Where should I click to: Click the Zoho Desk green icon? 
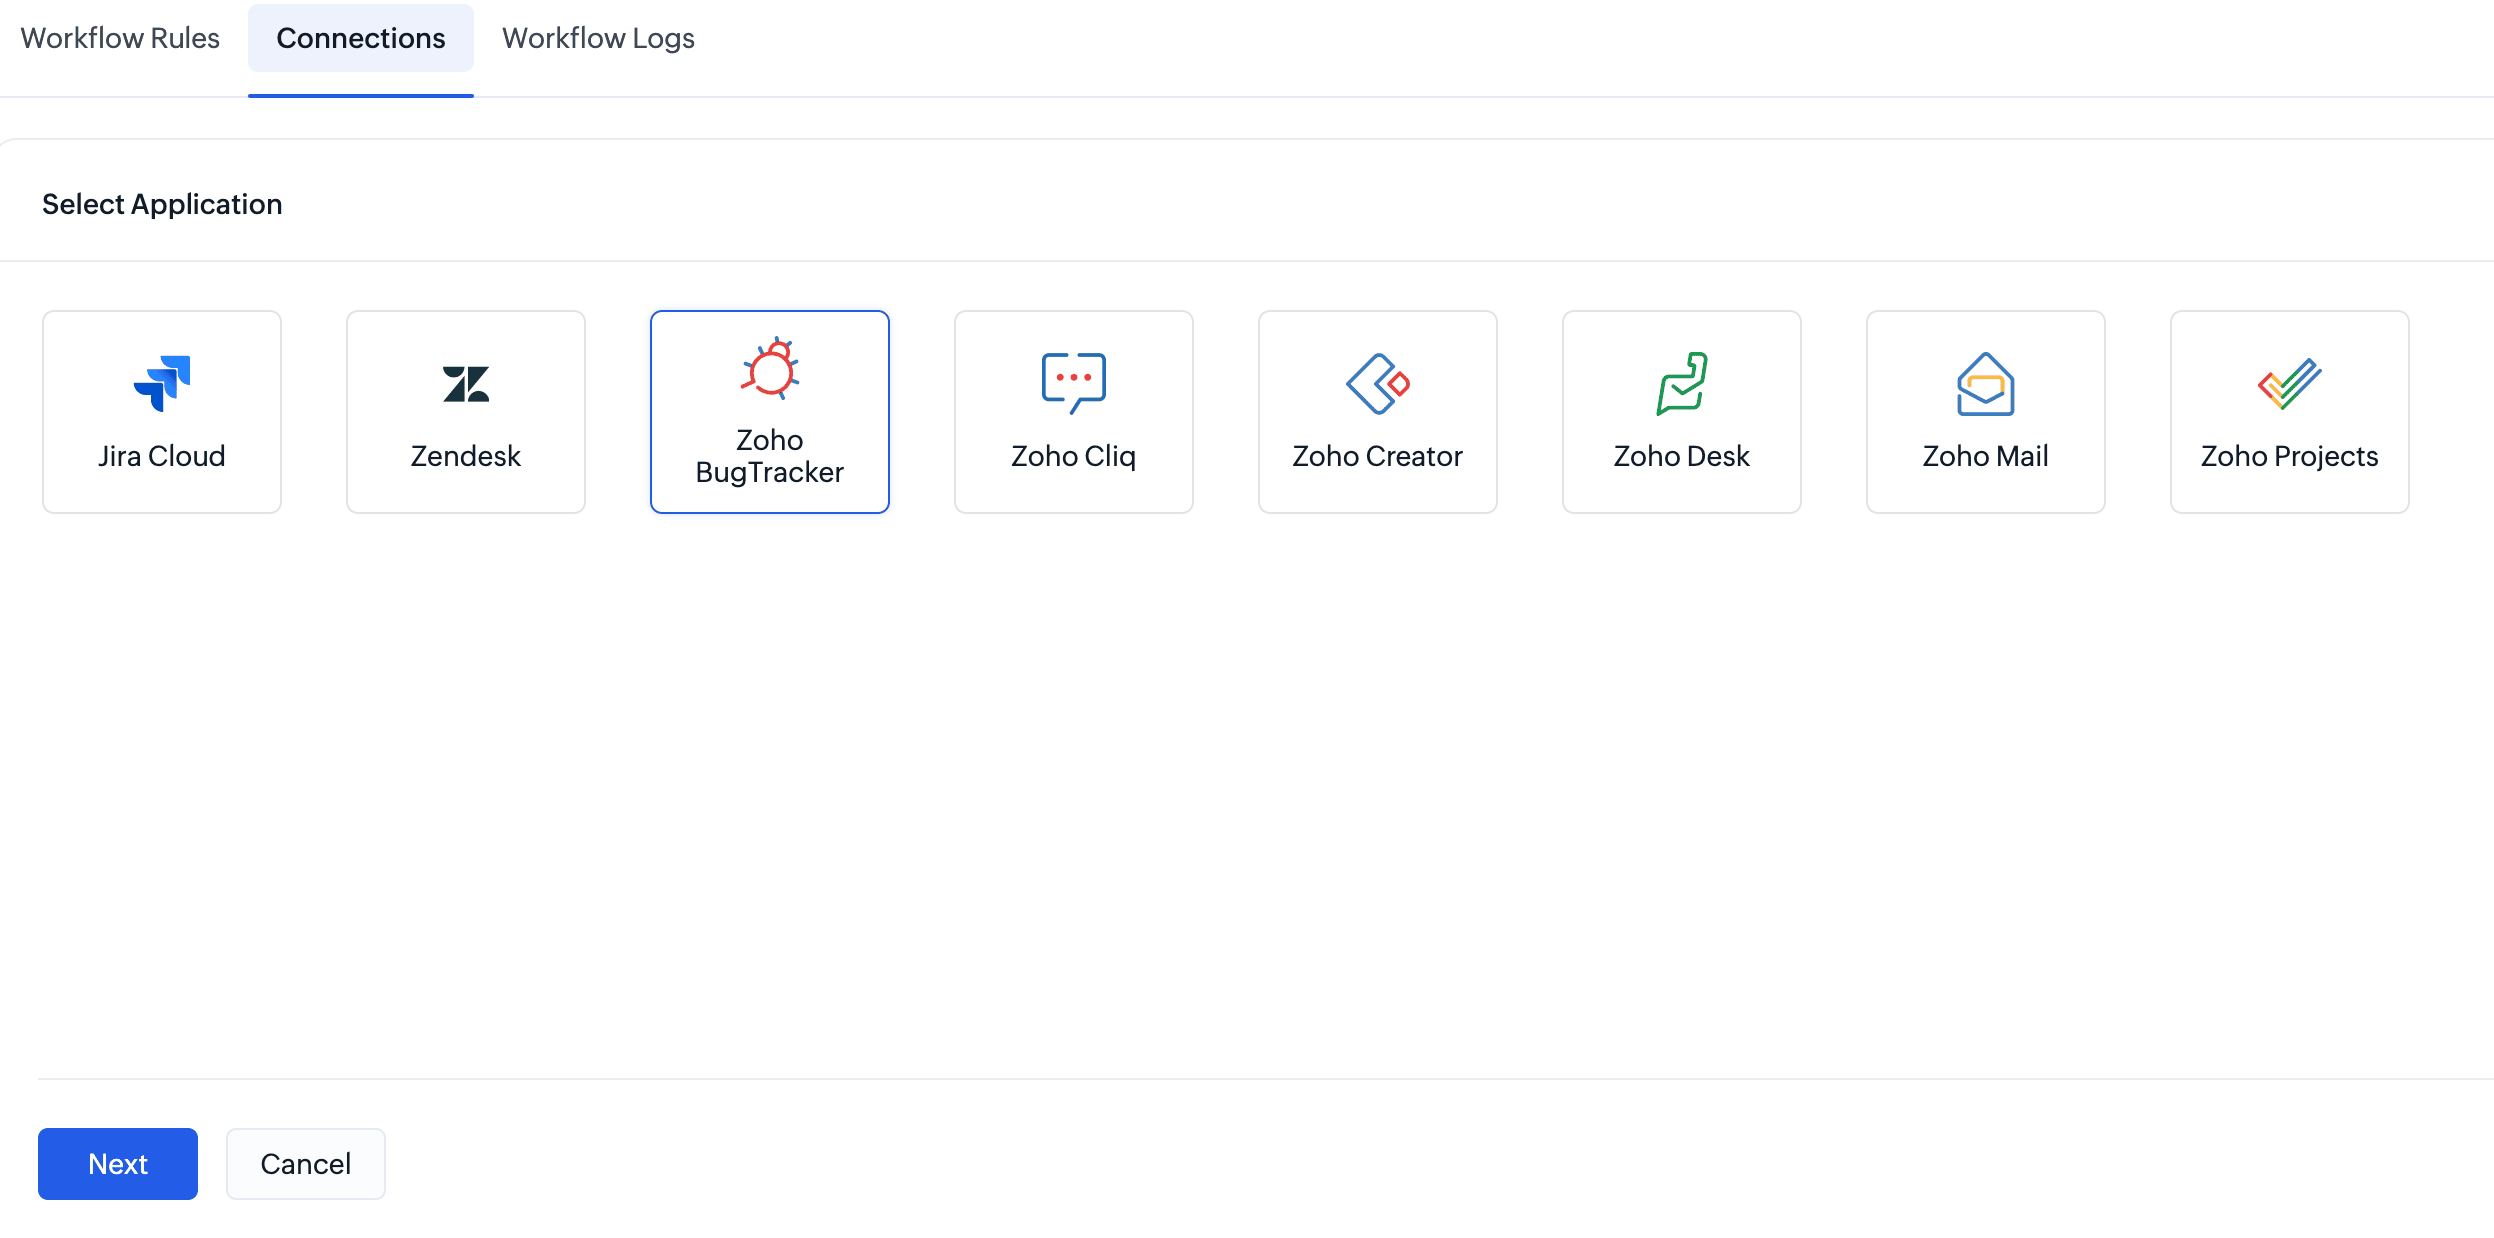pyautogui.click(x=1681, y=383)
